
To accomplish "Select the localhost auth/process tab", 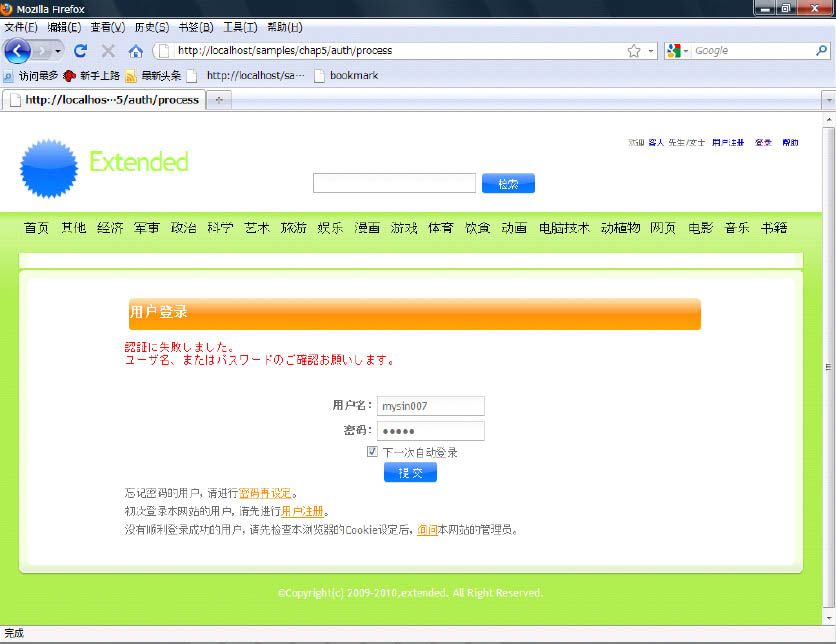I will tap(104, 100).
